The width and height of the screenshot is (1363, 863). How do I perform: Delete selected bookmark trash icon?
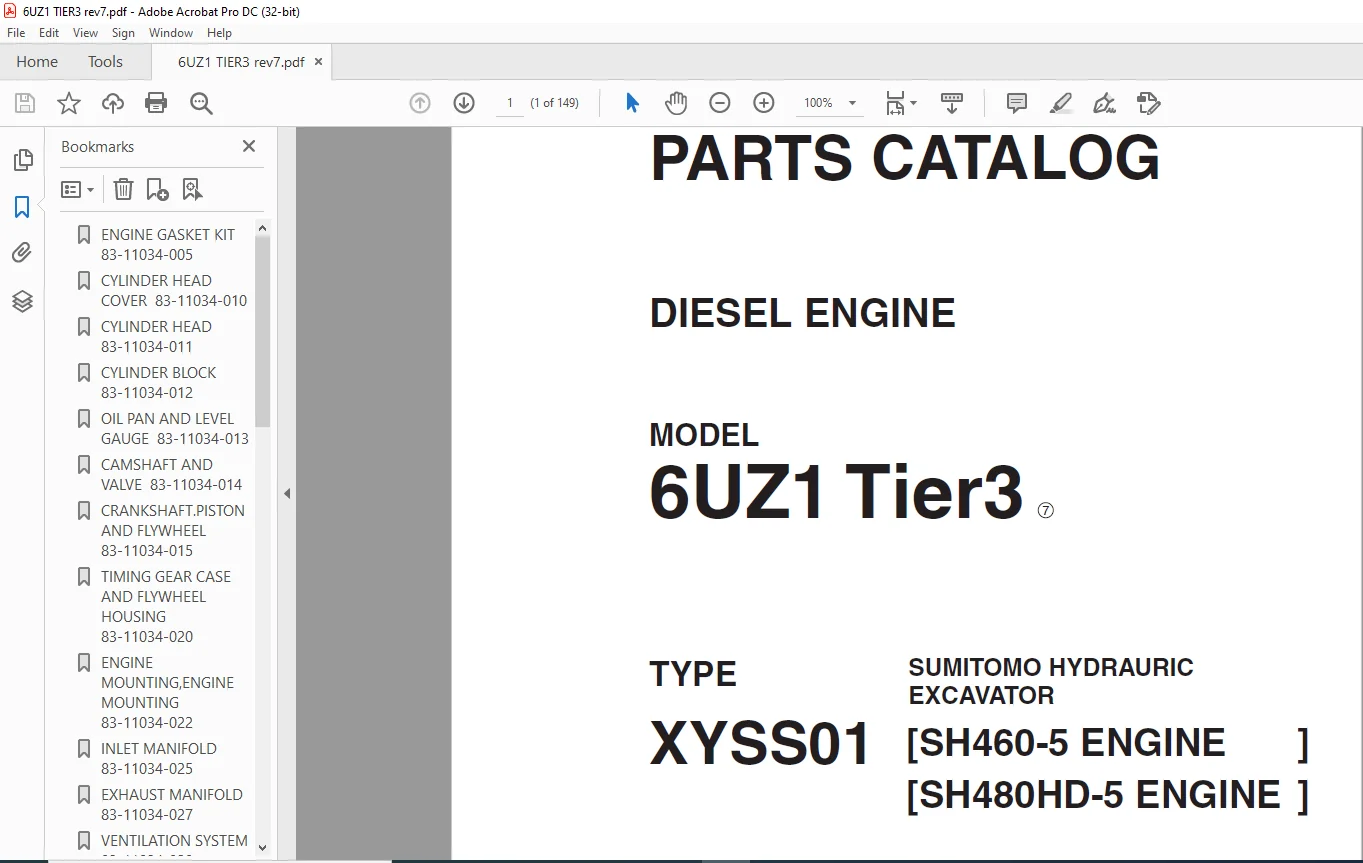pyautogui.click(x=123, y=189)
